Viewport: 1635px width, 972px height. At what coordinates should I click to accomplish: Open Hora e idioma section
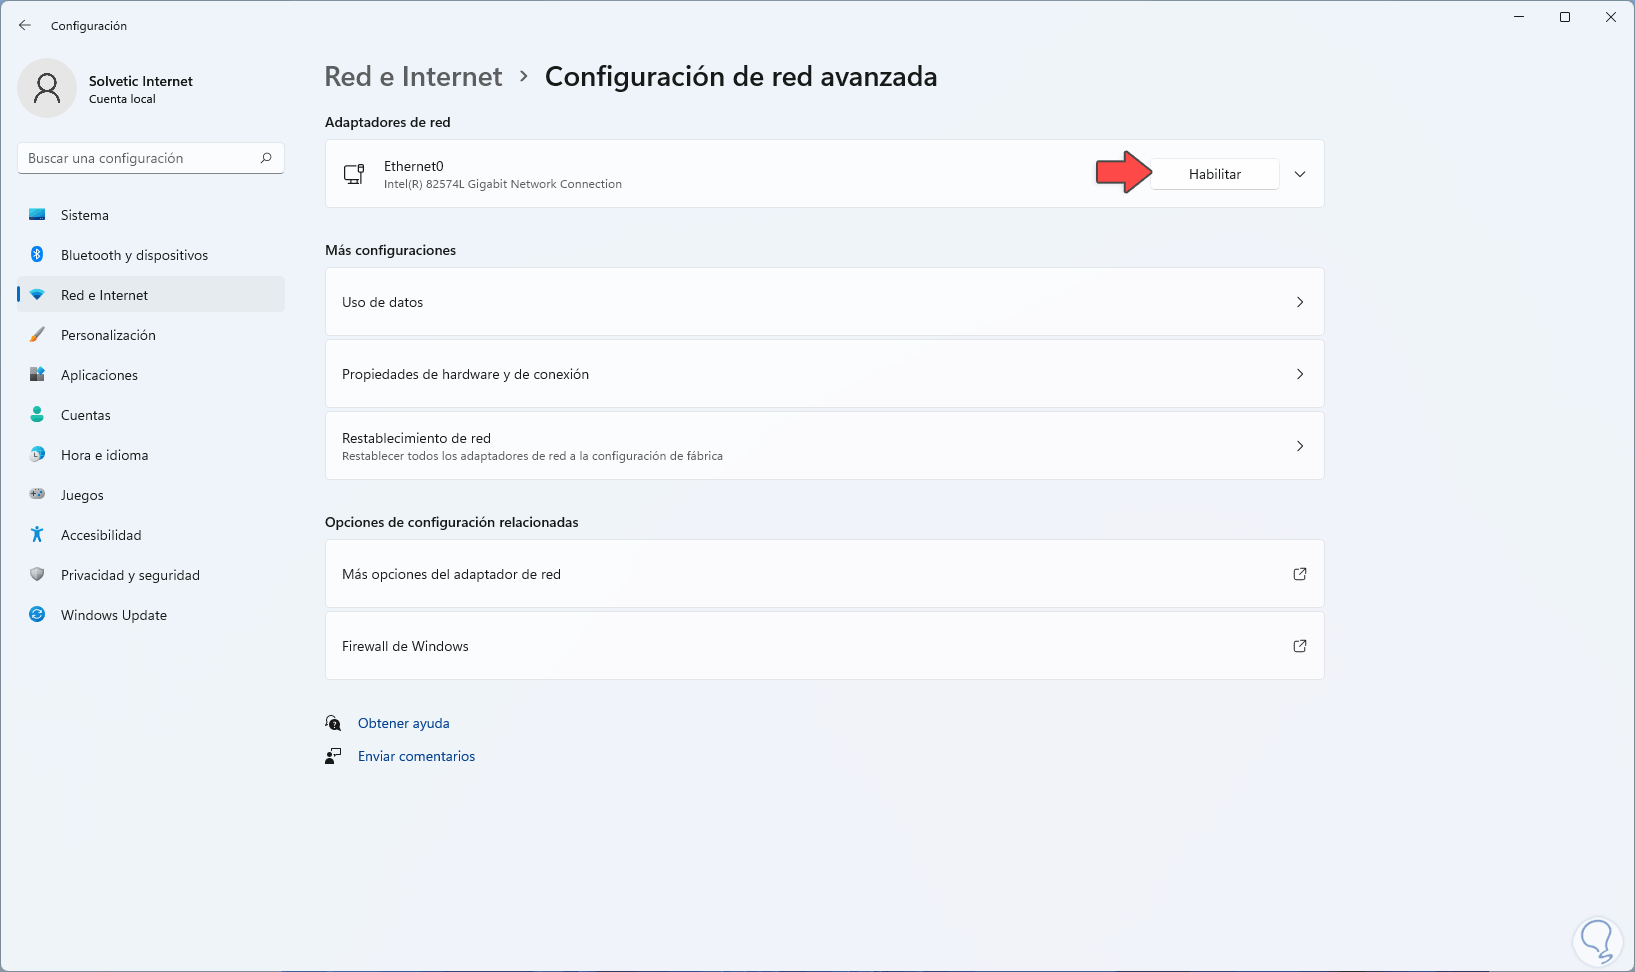point(104,455)
